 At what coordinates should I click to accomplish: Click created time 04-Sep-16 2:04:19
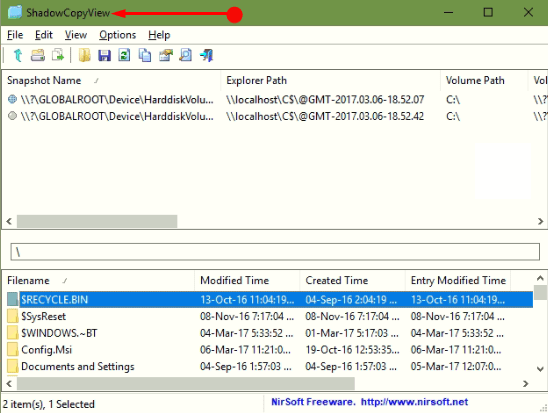(351, 299)
